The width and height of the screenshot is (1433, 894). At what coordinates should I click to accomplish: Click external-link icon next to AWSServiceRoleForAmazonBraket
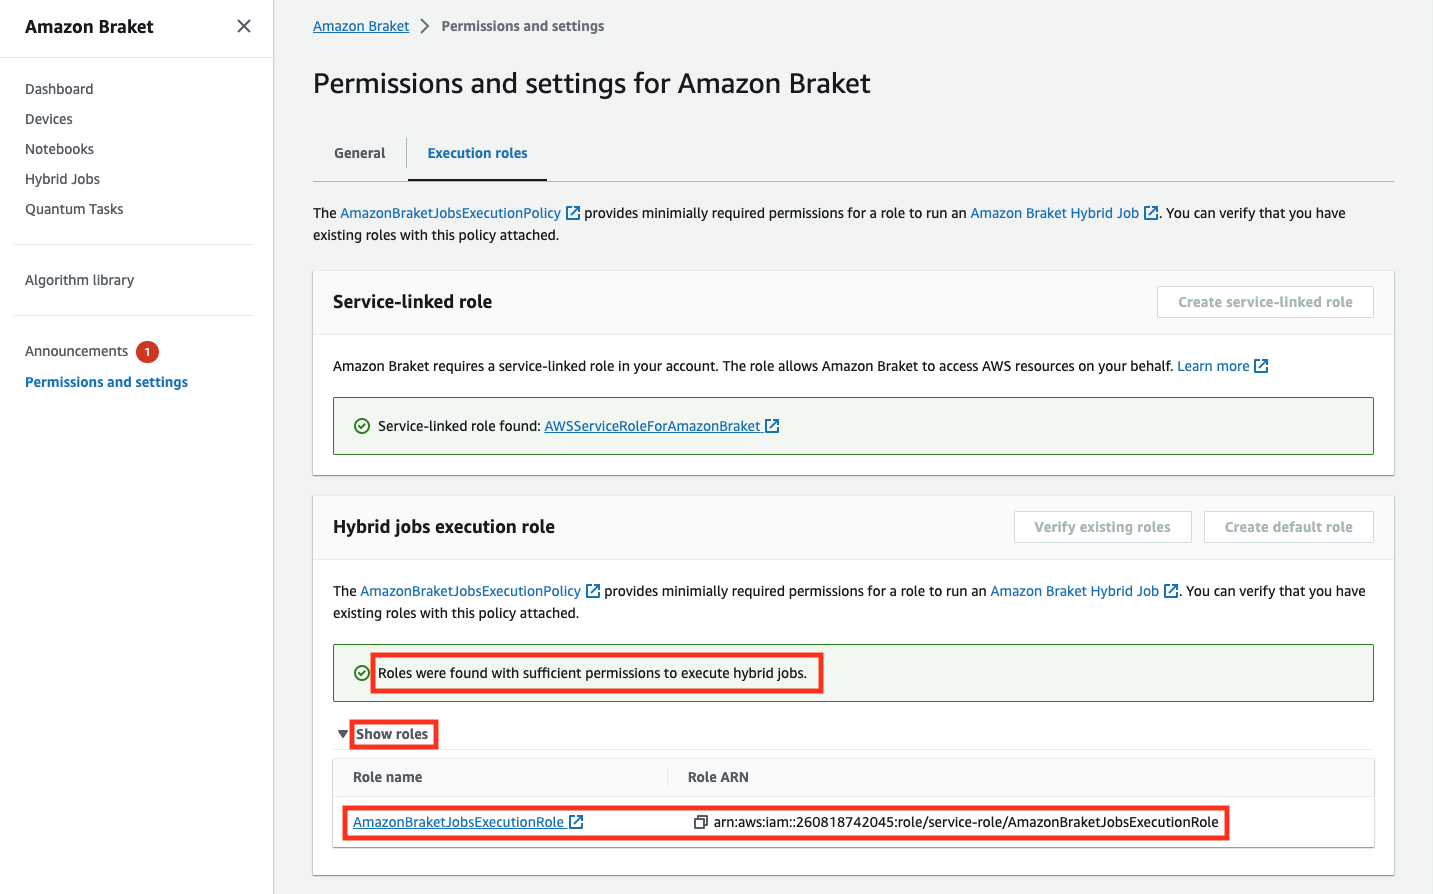tap(772, 426)
